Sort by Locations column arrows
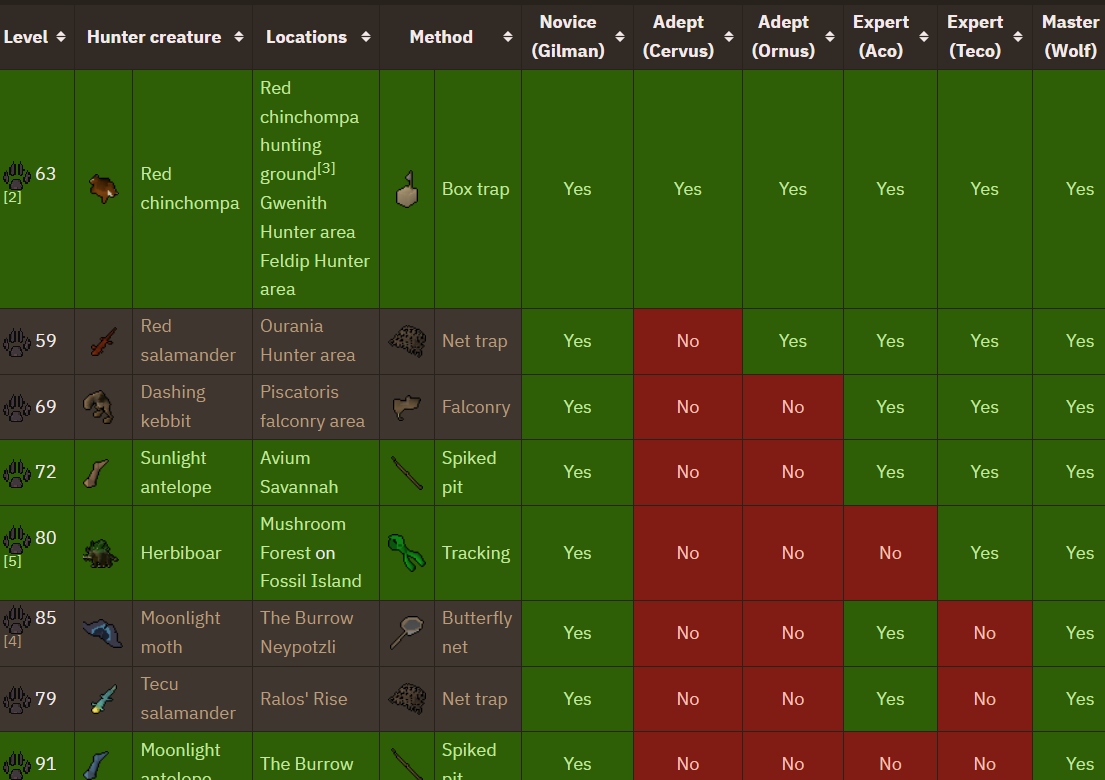This screenshot has height=780, width=1105. tap(366, 37)
